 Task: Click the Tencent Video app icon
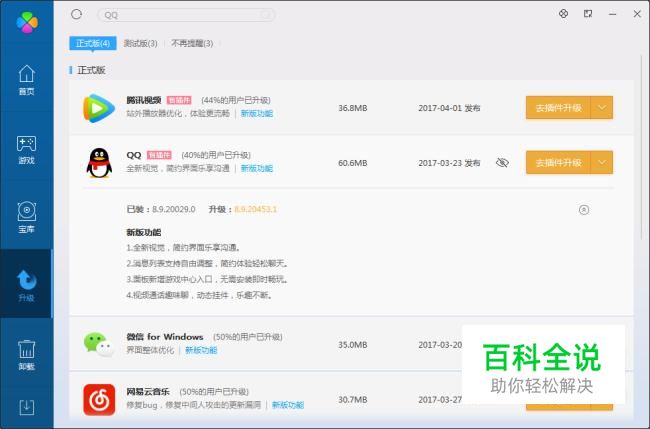[99, 108]
